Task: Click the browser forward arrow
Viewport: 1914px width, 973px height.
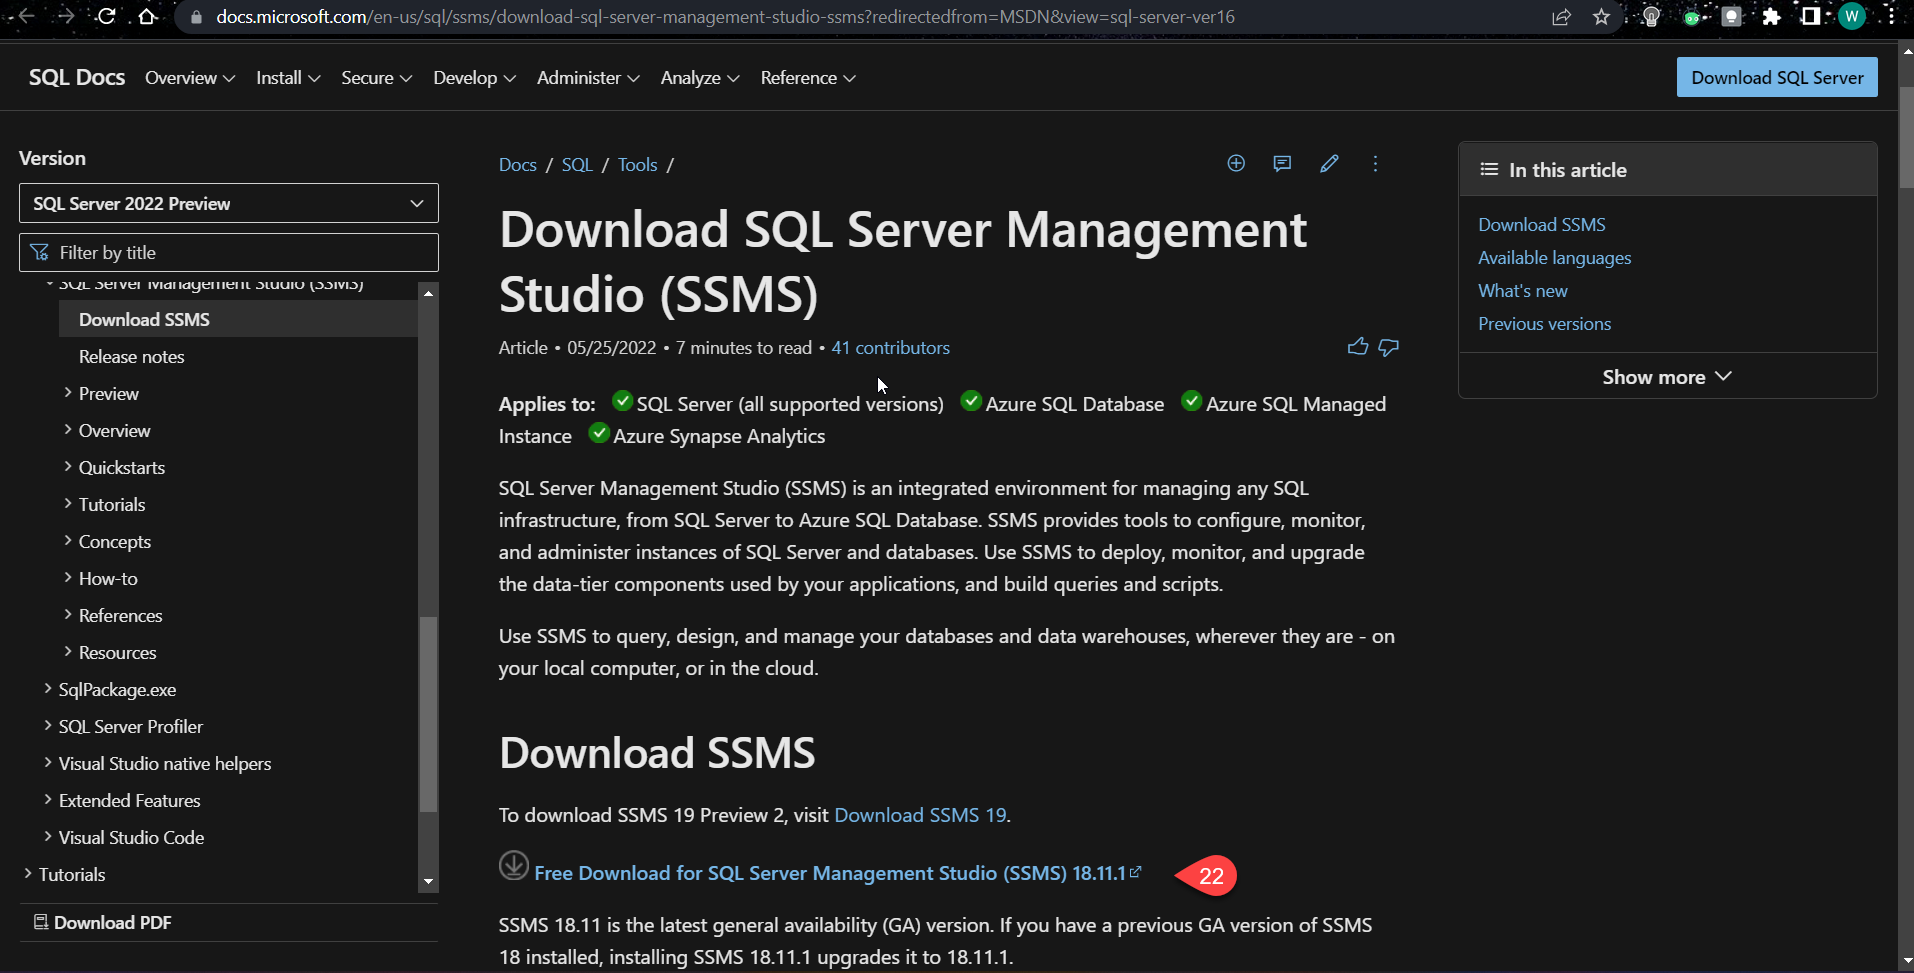Action: coord(66,16)
